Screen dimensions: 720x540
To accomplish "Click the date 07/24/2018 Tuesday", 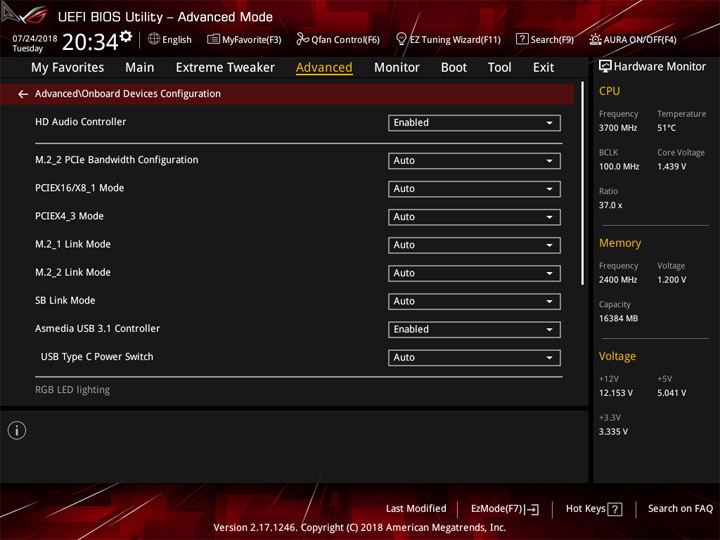I will (x=34, y=43).
